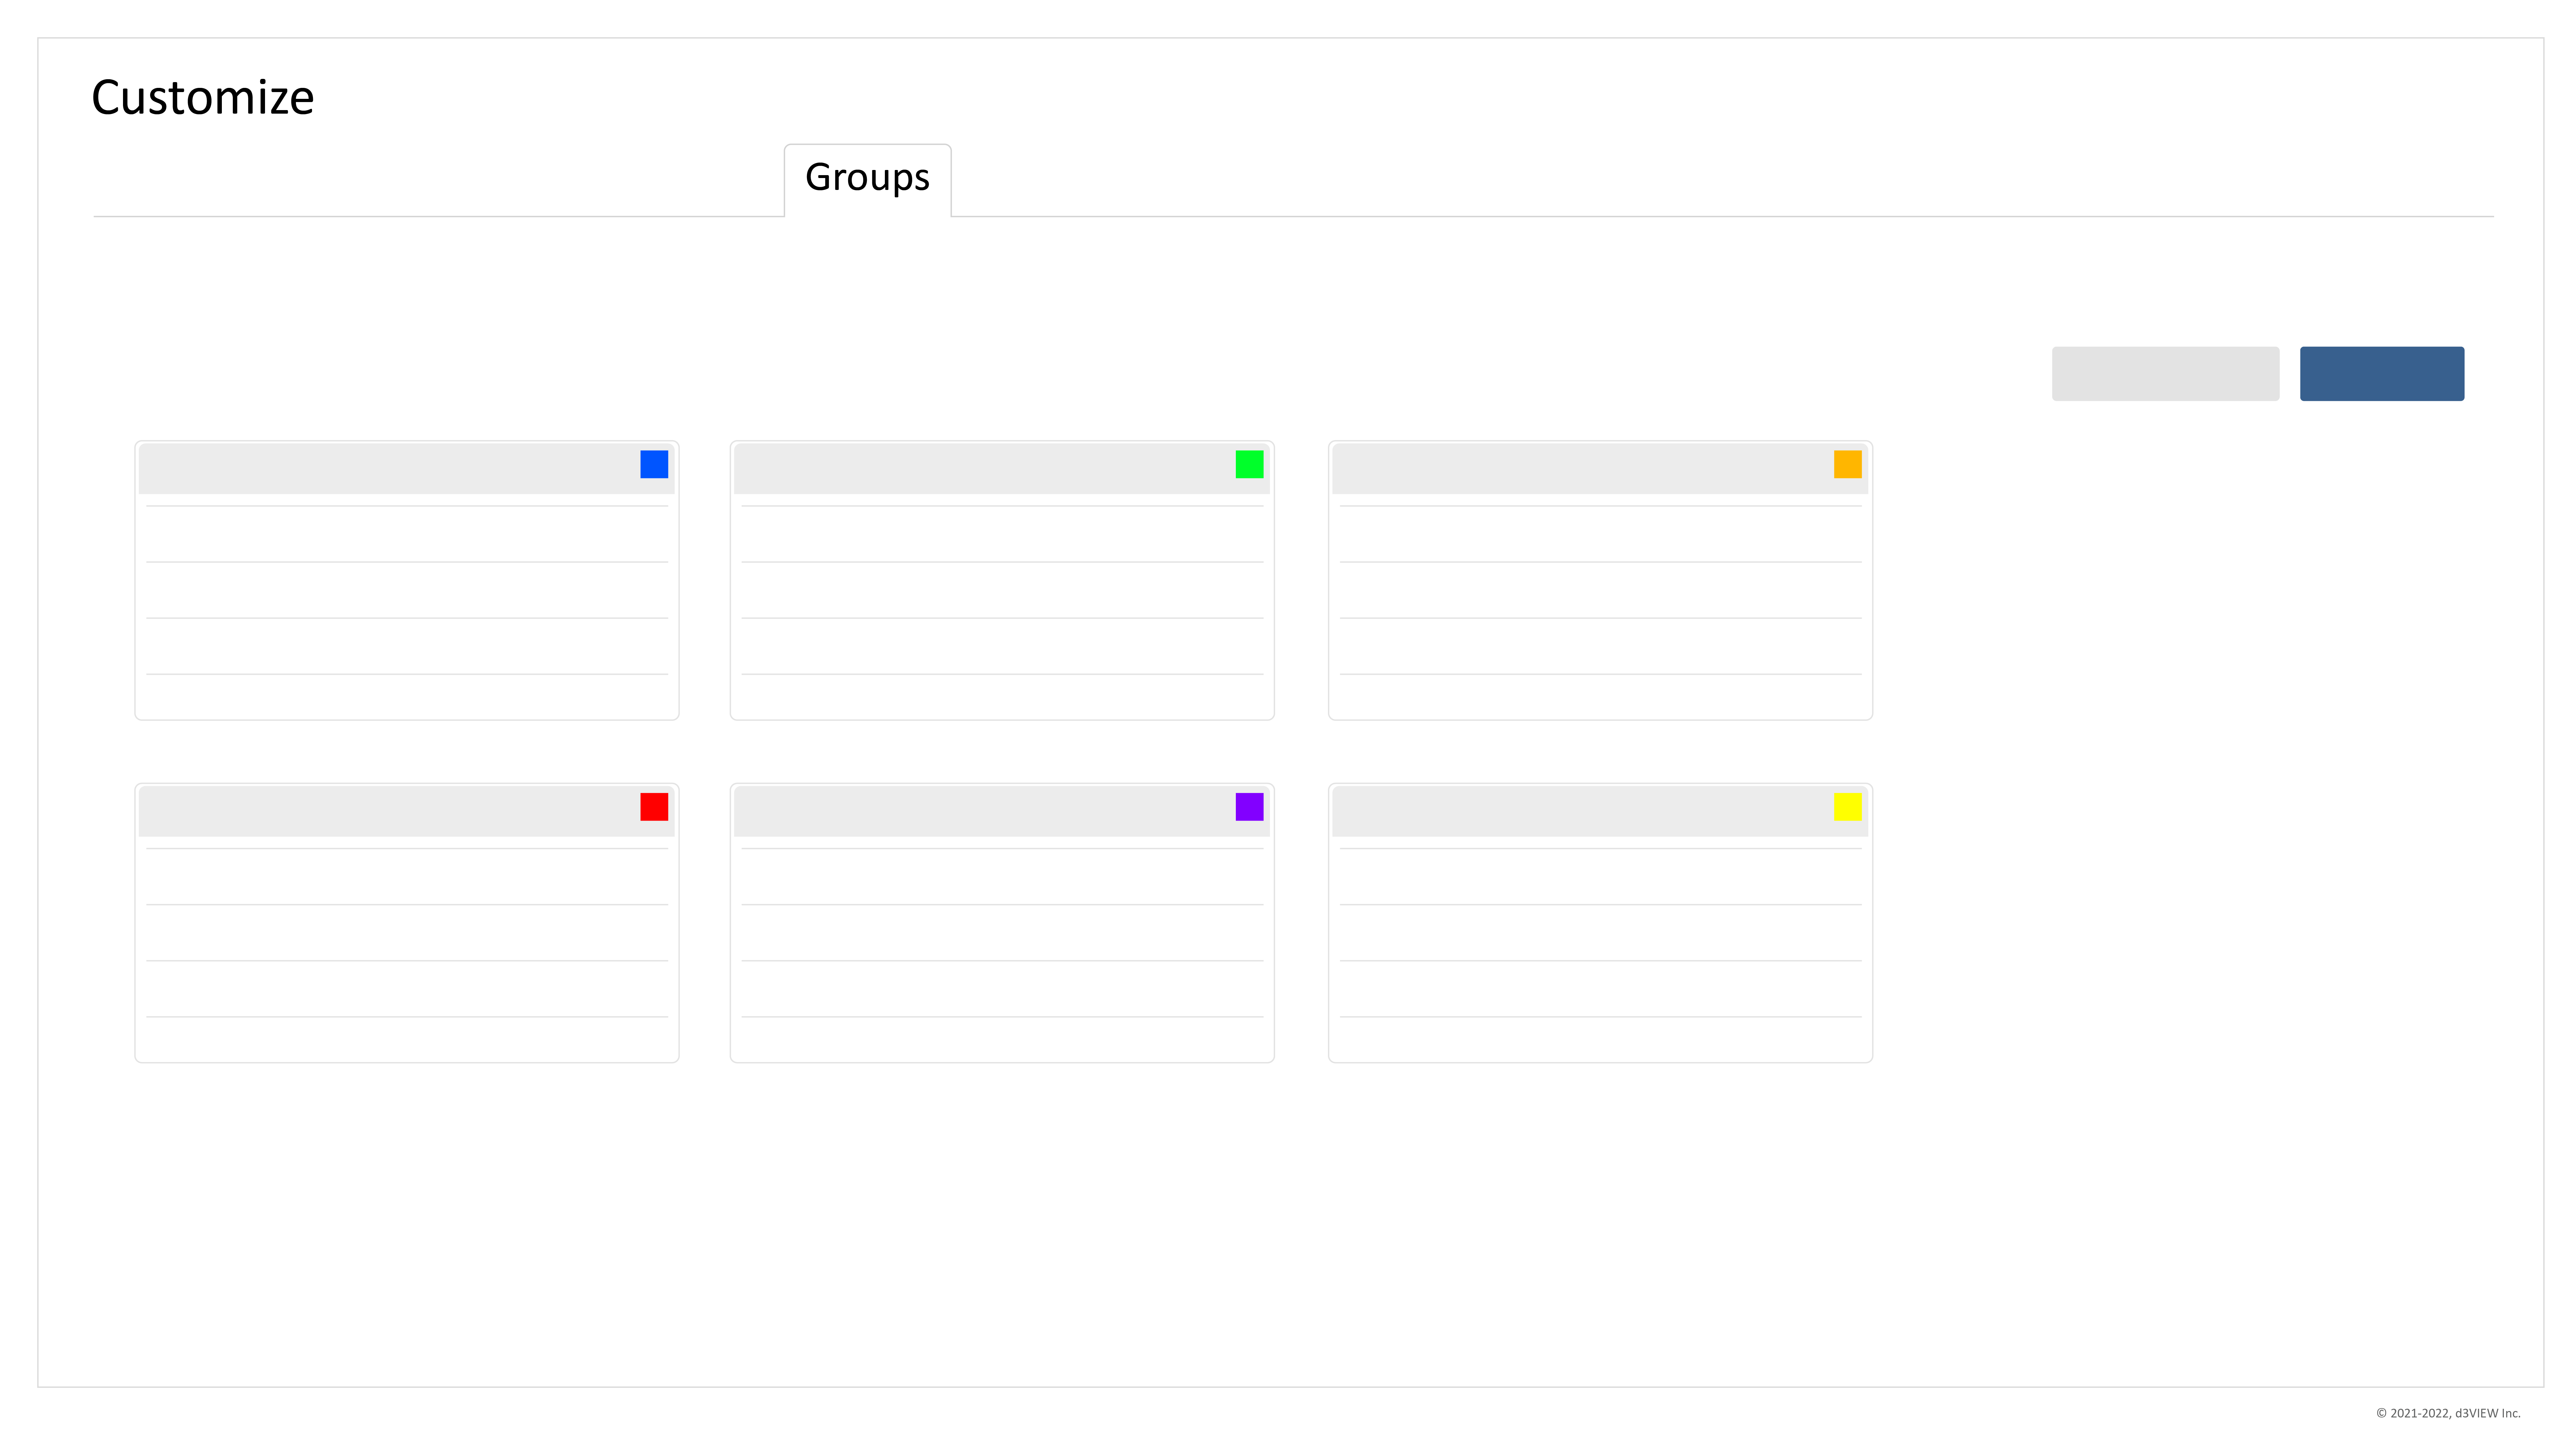This screenshot has height=1449, width=2576.
Task: Select first row in the green-swatch card
Action: click(1002, 534)
